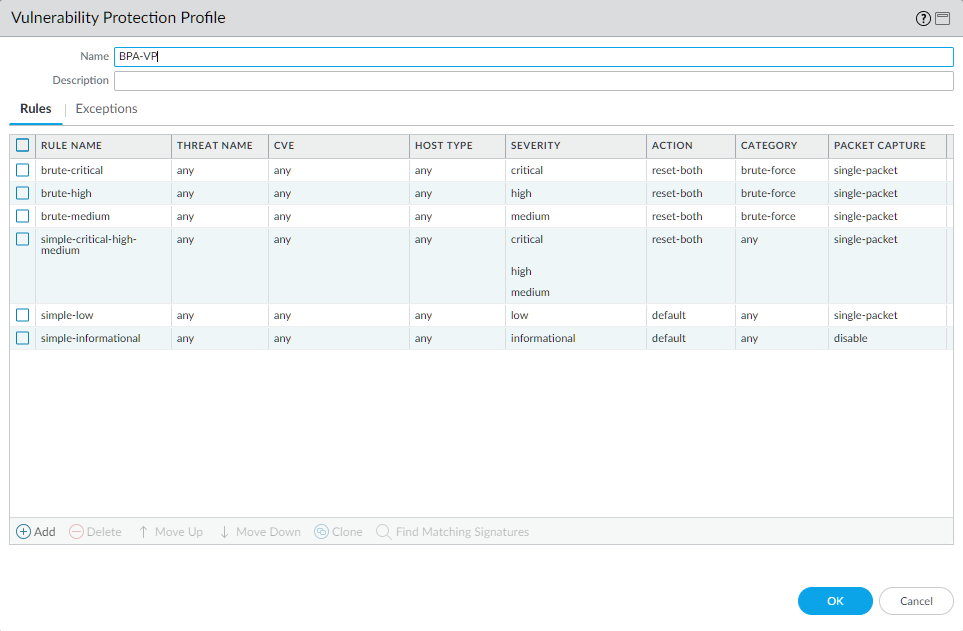Open the simple-informational rule name
This screenshot has height=631, width=963.
point(90,338)
